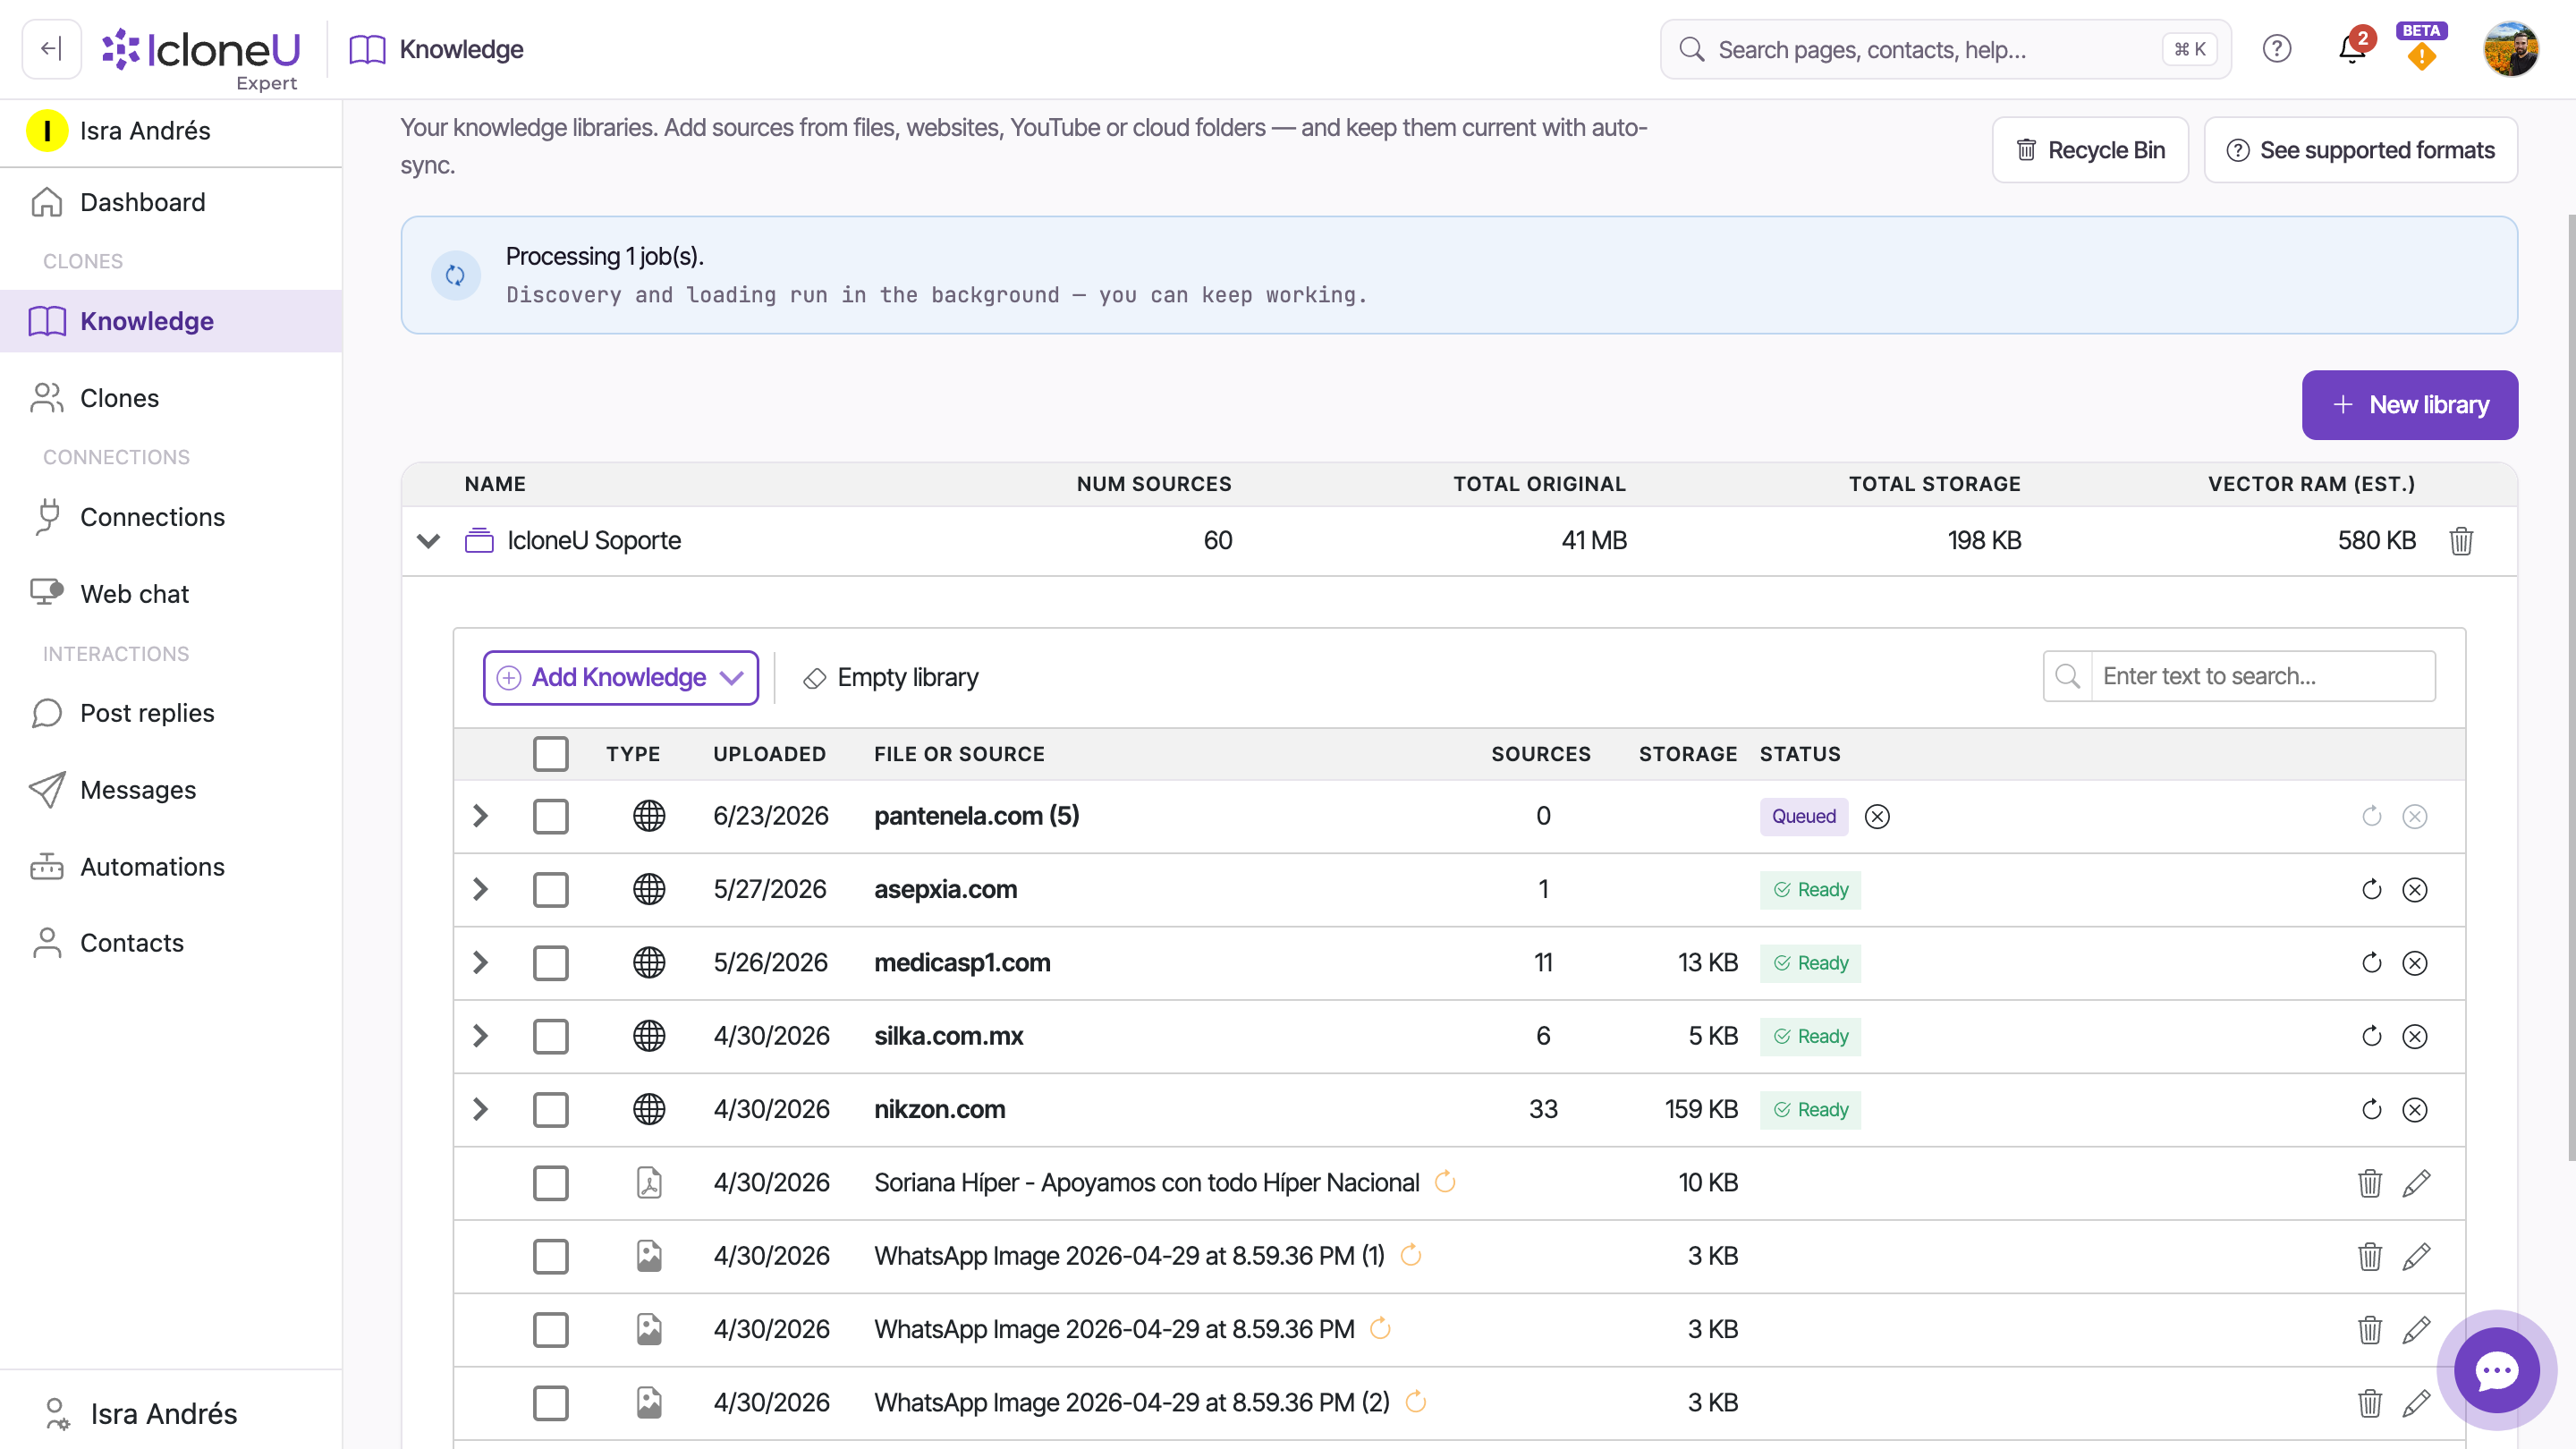Edit the Soriana Híper file
This screenshot has width=2576, height=1449.
point(2416,1183)
